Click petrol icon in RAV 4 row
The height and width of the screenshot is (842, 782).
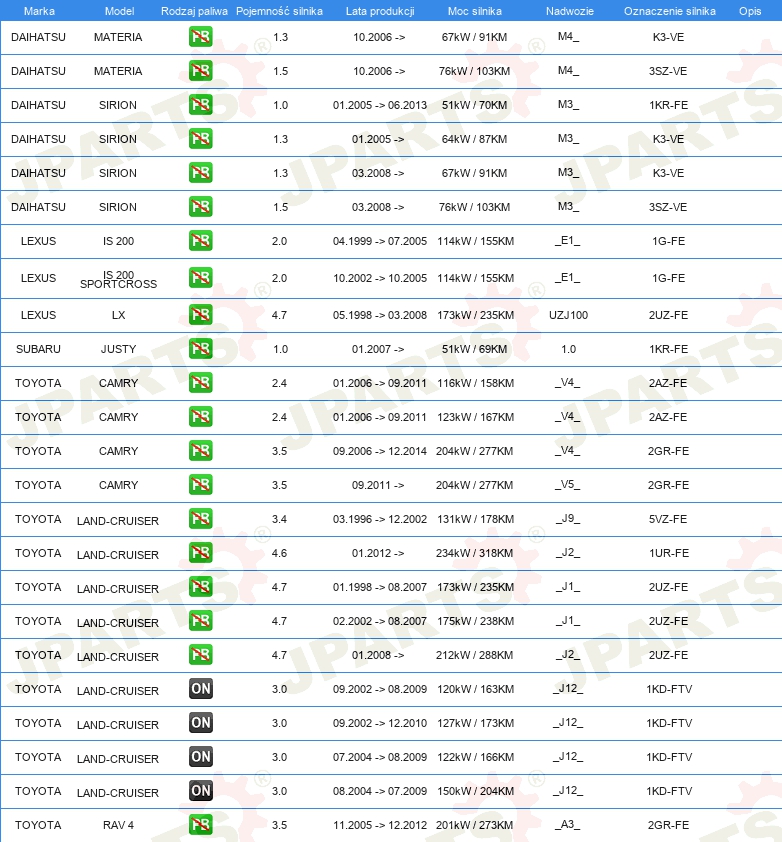tap(200, 825)
